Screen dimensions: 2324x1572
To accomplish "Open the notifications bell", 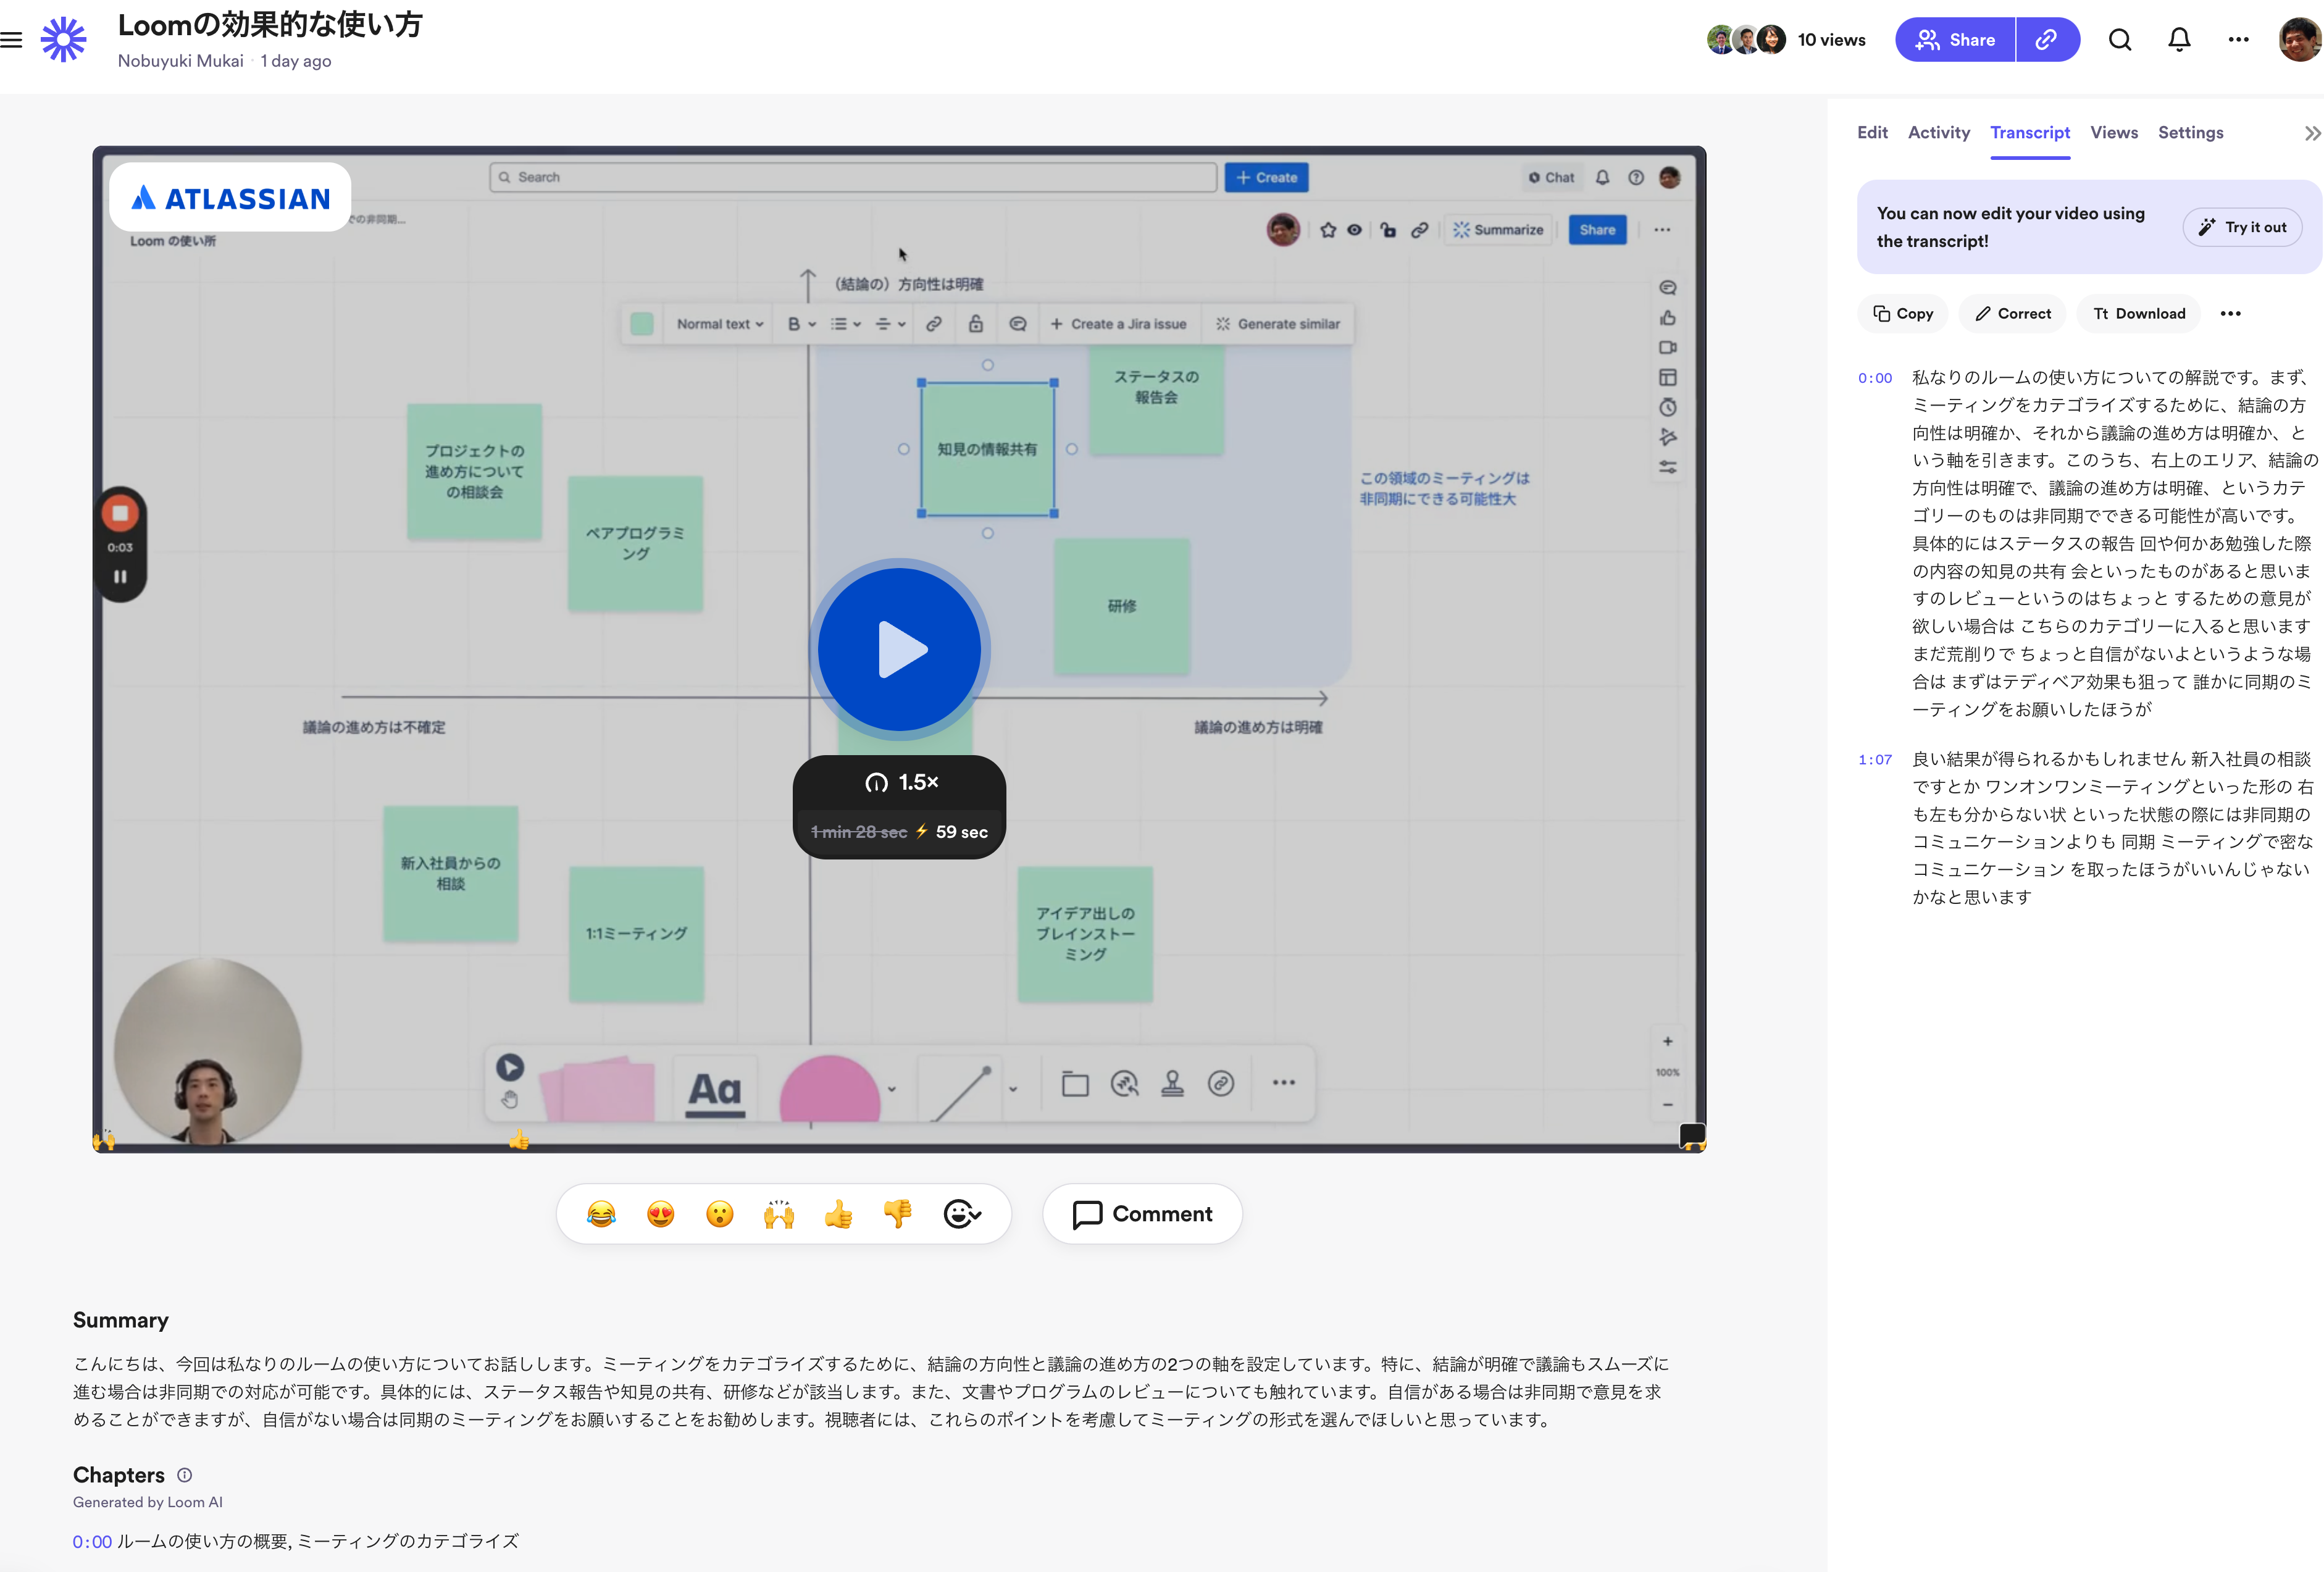I will [x=2179, y=40].
